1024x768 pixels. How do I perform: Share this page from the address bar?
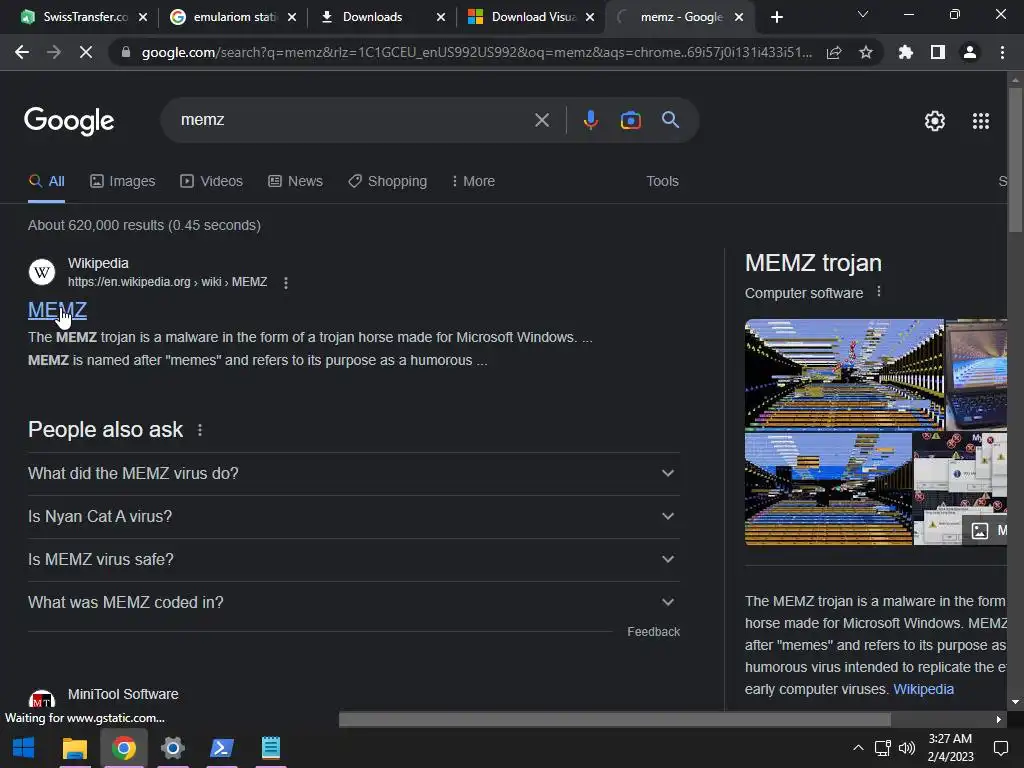tap(834, 52)
